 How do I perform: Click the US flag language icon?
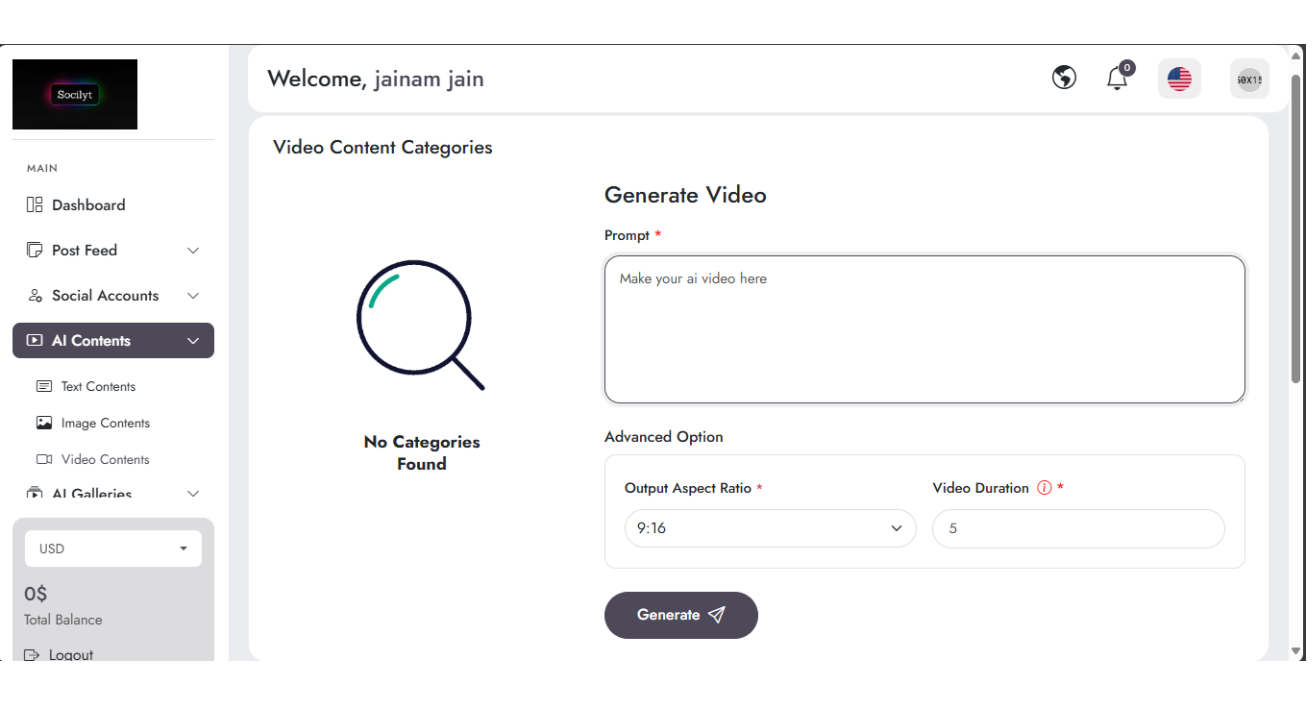coord(1179,79)
